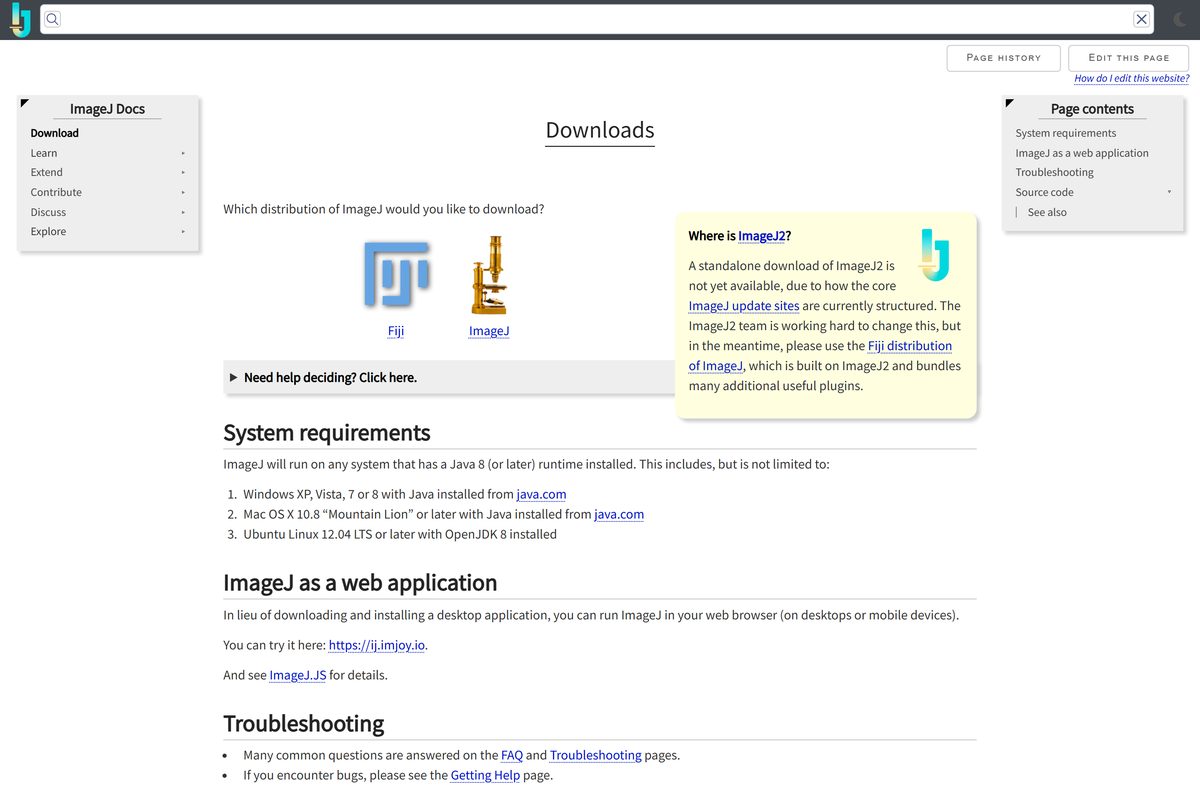Click the Fiji logo image
The image size is (1200, 792).
tap(396, 273)
